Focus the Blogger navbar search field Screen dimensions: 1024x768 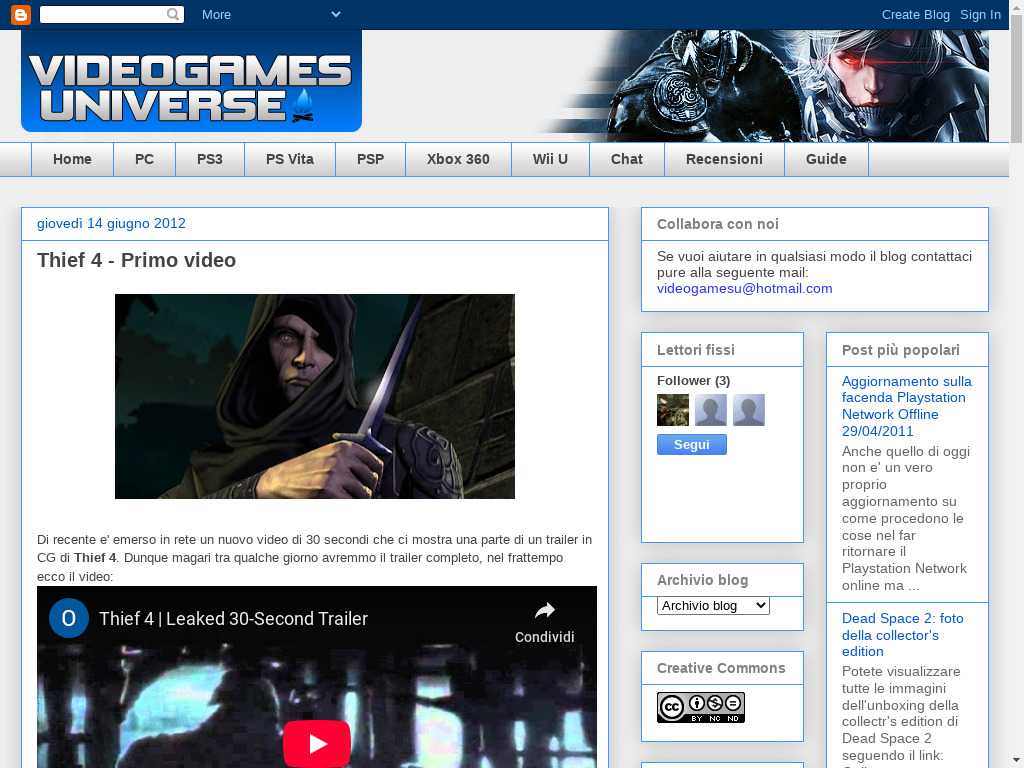click(112, 14)
